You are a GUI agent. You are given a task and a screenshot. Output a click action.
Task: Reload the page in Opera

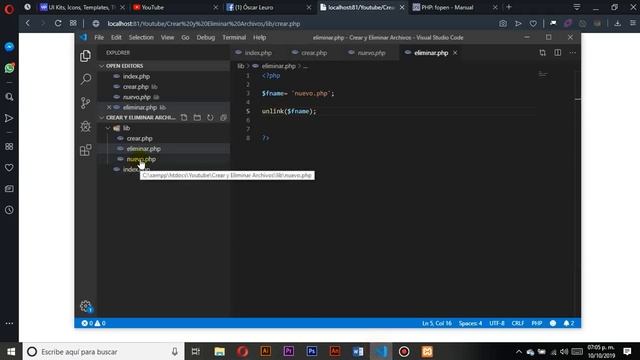[x=58, y=23]
